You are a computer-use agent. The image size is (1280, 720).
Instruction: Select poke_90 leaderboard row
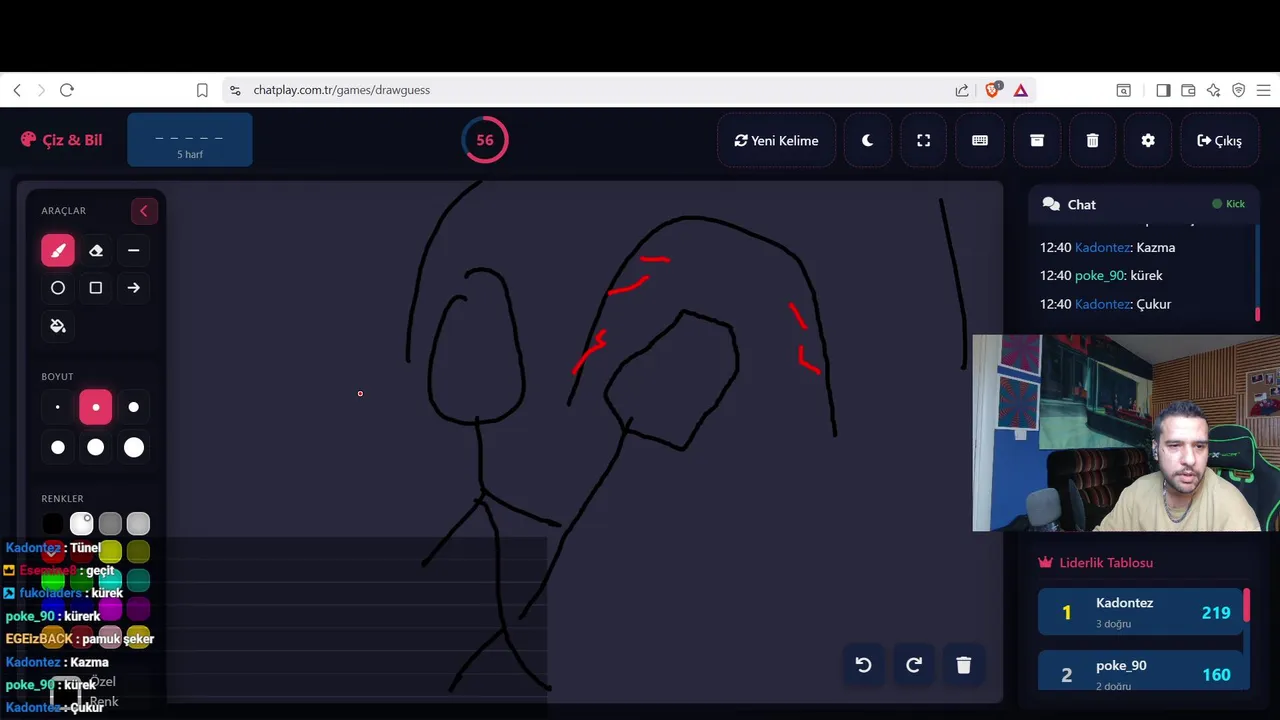[1140, 672]
